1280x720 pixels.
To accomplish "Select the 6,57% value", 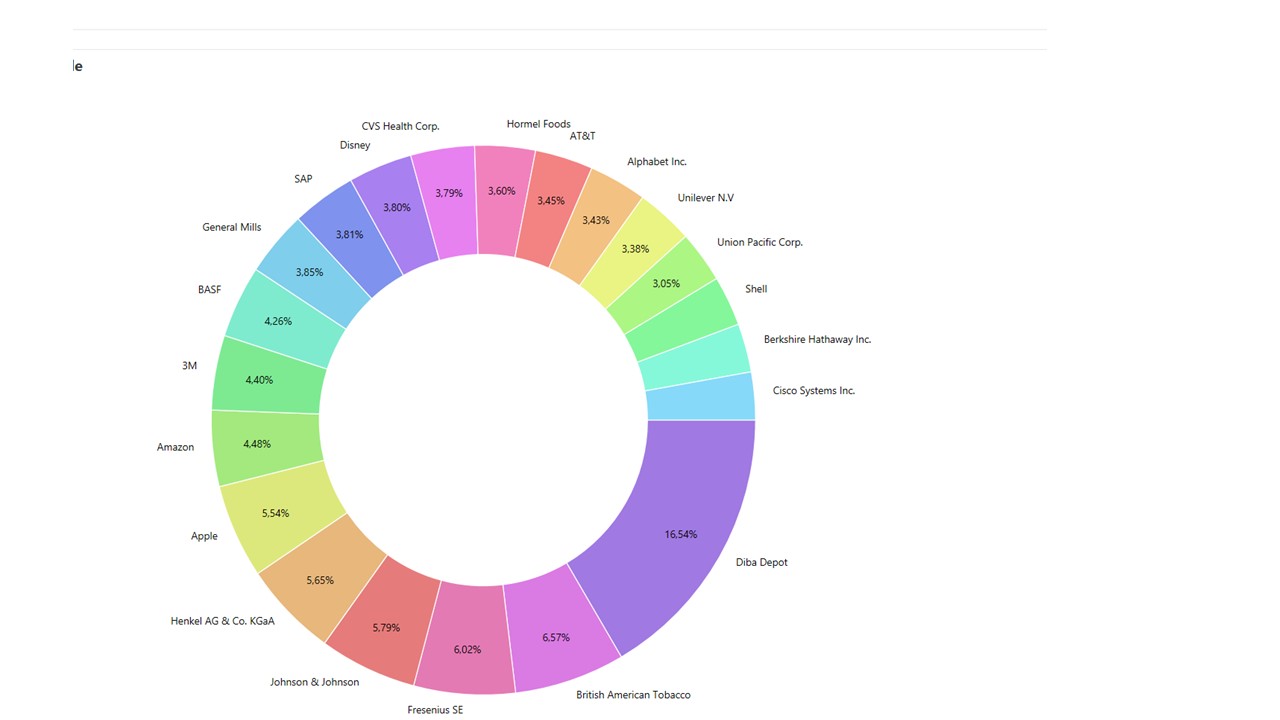I will 556,637.
